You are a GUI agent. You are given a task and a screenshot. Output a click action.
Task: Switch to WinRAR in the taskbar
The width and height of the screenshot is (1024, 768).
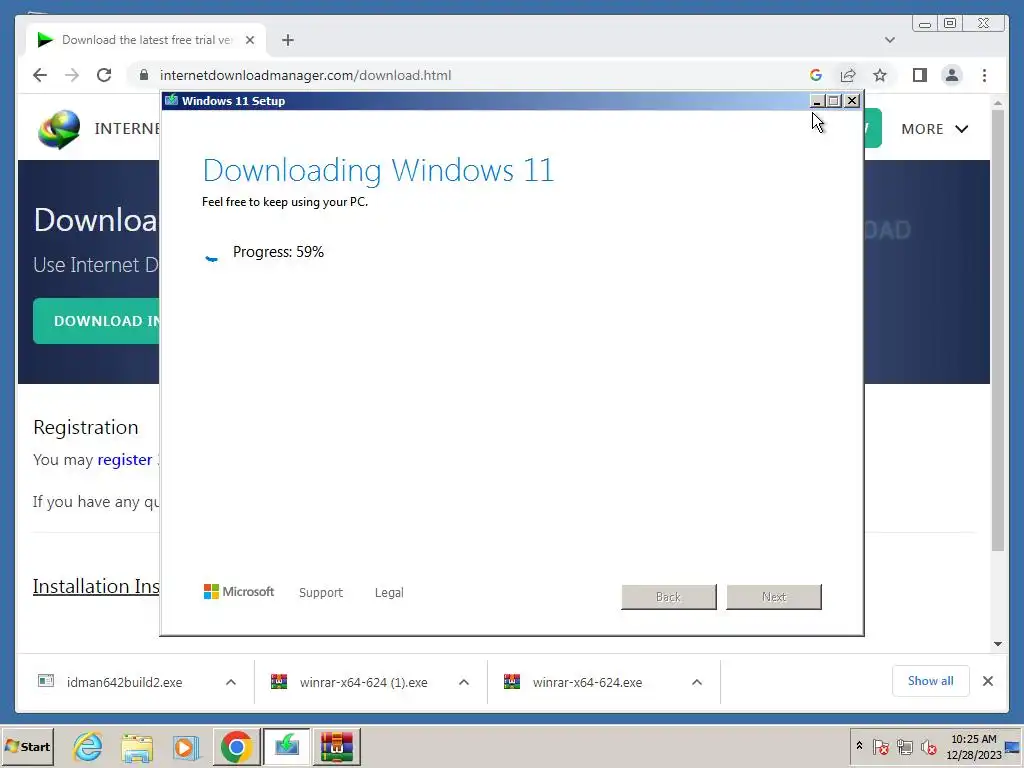336,746
